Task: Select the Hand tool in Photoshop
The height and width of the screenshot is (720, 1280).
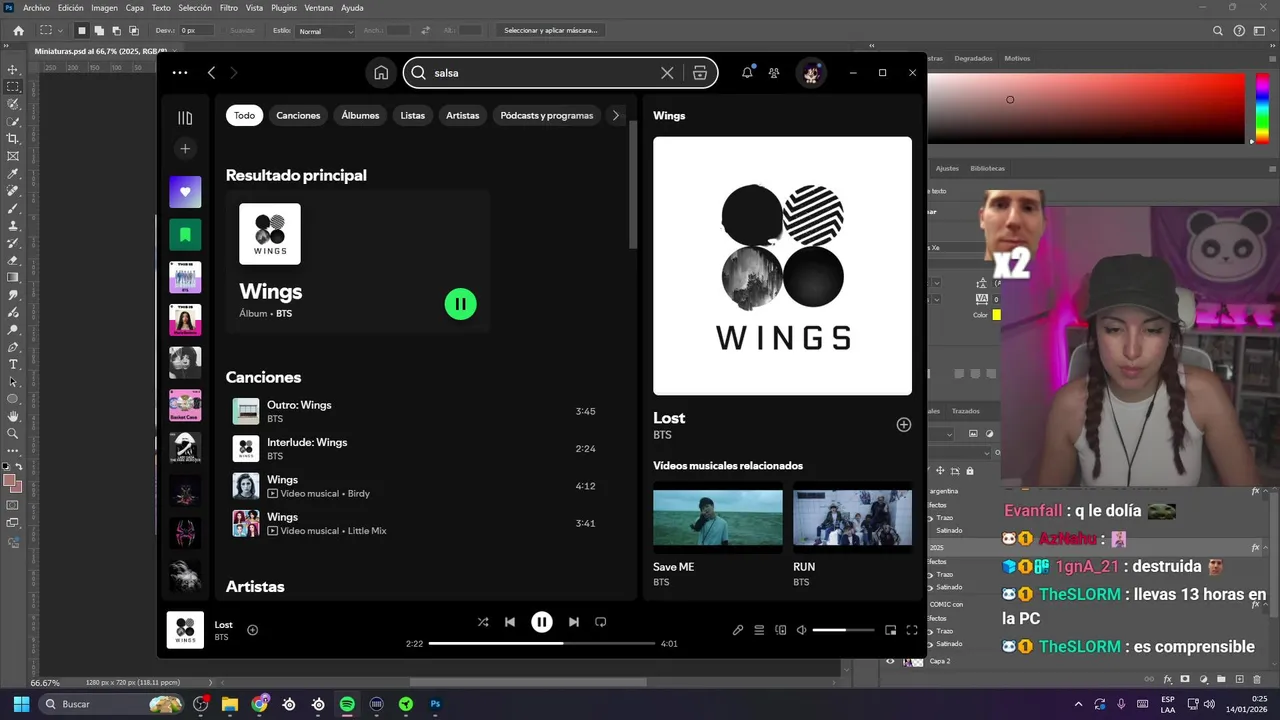Action: (13, 416)
